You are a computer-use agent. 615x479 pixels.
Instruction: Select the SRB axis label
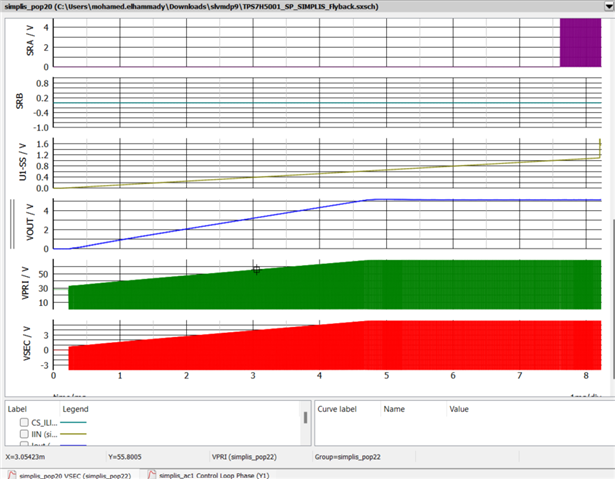19,101
